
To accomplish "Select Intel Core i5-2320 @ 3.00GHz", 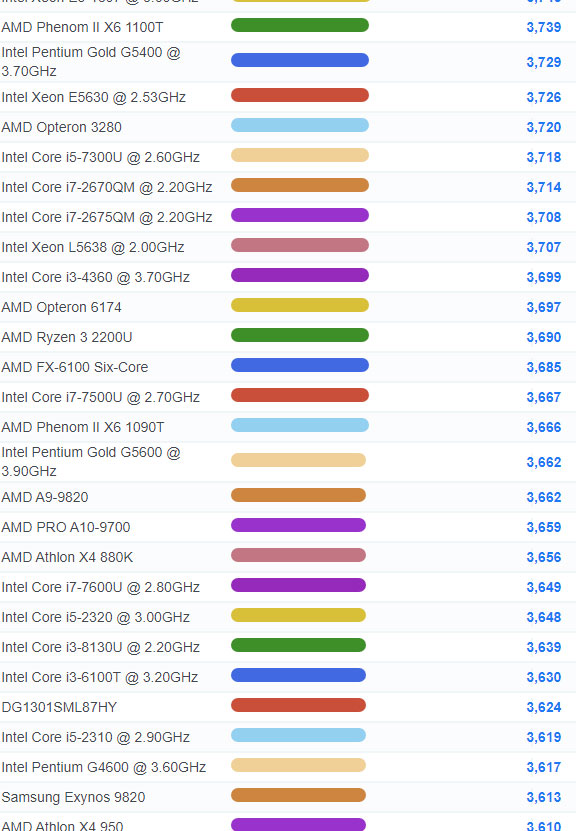I will click(95, 617).
